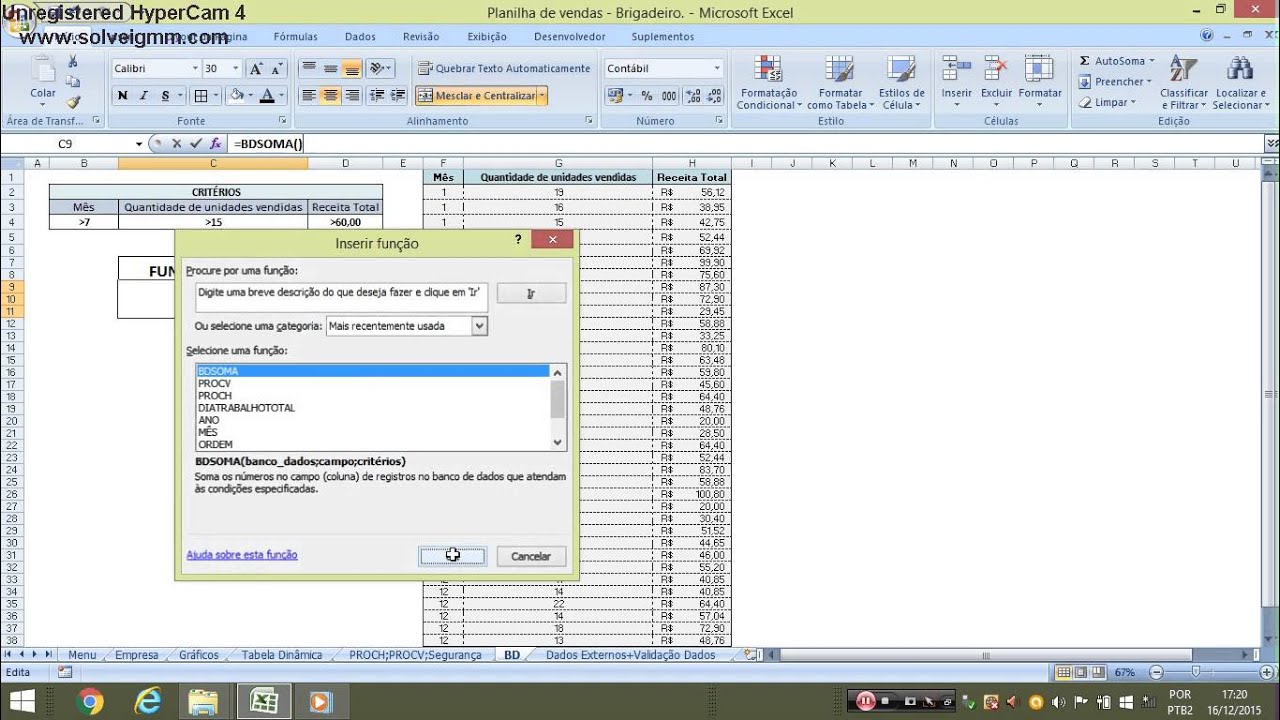Switch to the Gráficos sheet tab
Viewport: 1280px width, 720px height.
pos(199,655)
